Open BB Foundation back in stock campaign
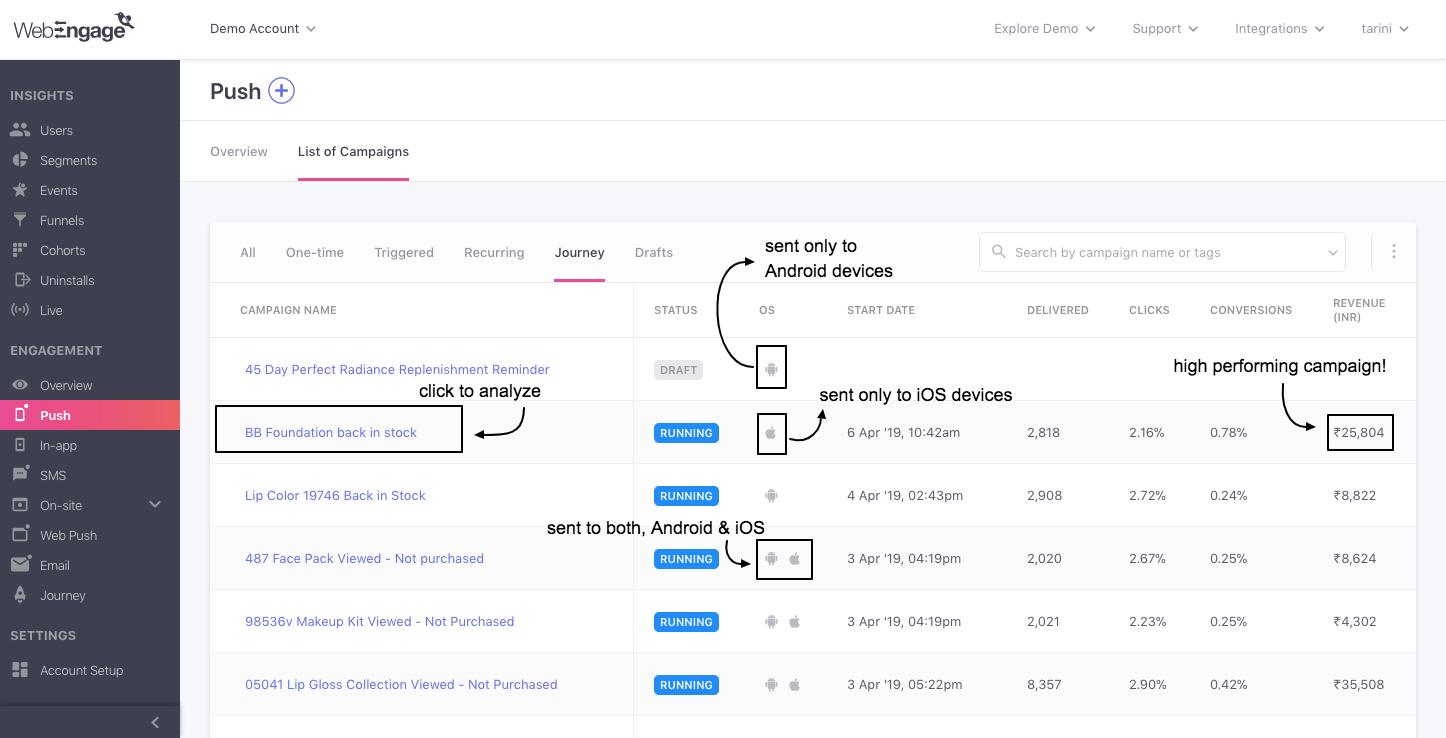The image size is (1446, 738). (331, 433)
